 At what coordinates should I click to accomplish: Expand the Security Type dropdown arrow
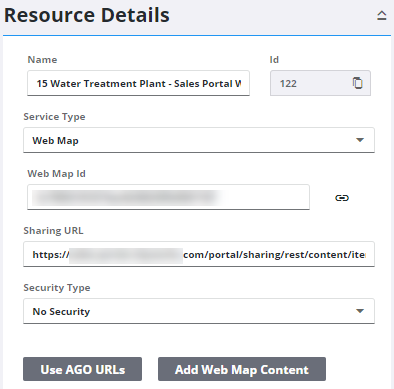pos(360,311)
